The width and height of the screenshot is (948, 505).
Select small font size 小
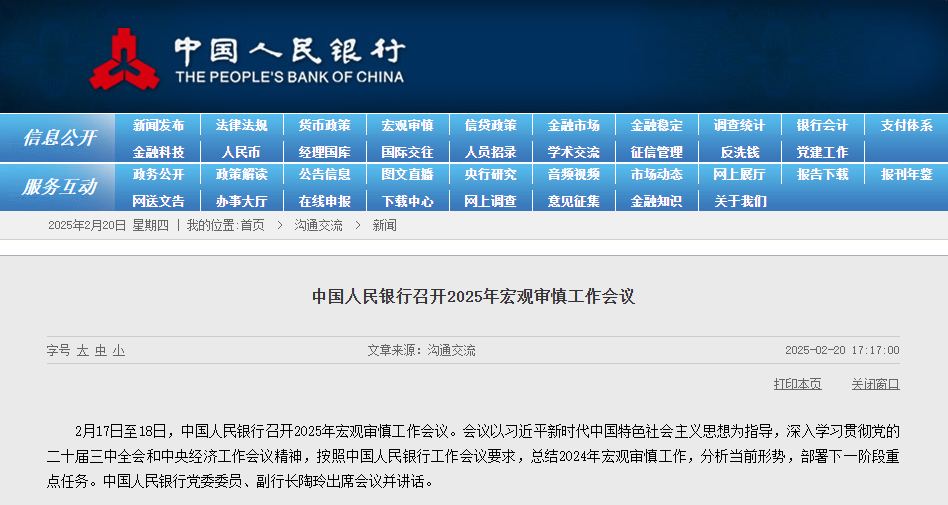[118, 351]
